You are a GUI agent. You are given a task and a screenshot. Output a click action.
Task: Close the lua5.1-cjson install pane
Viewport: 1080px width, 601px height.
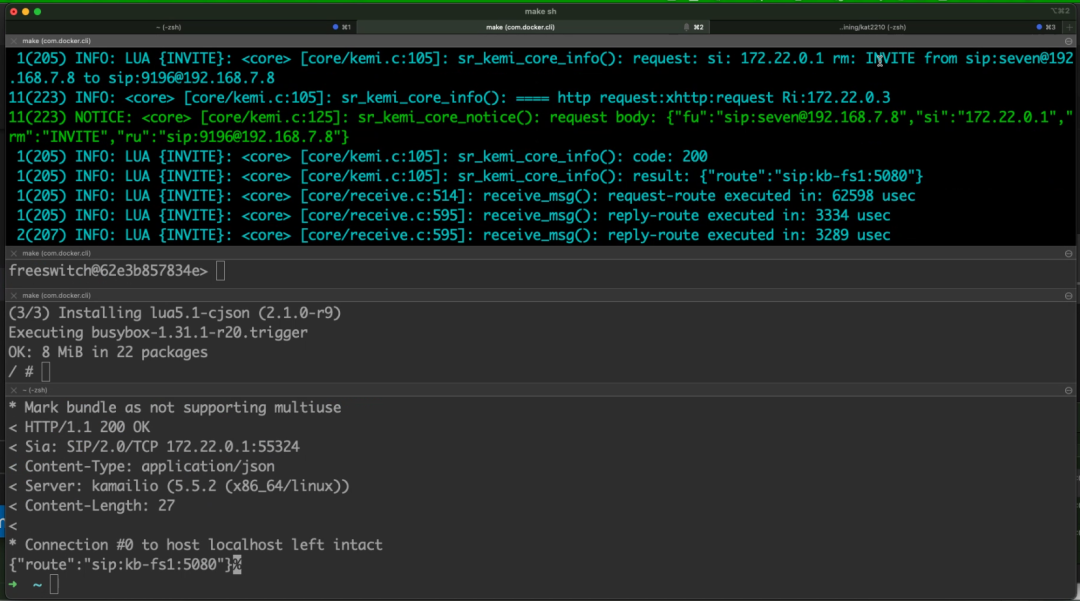(11, 296)
